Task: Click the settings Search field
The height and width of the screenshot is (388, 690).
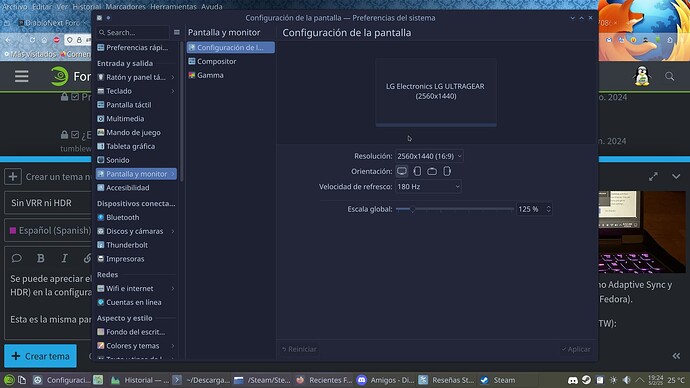Action: [133, 32]
